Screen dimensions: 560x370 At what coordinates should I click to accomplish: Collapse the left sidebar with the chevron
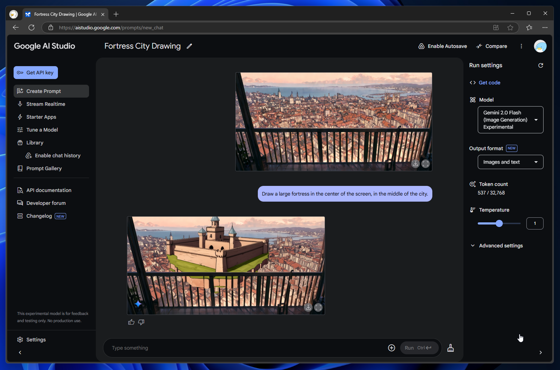(20, 352)
